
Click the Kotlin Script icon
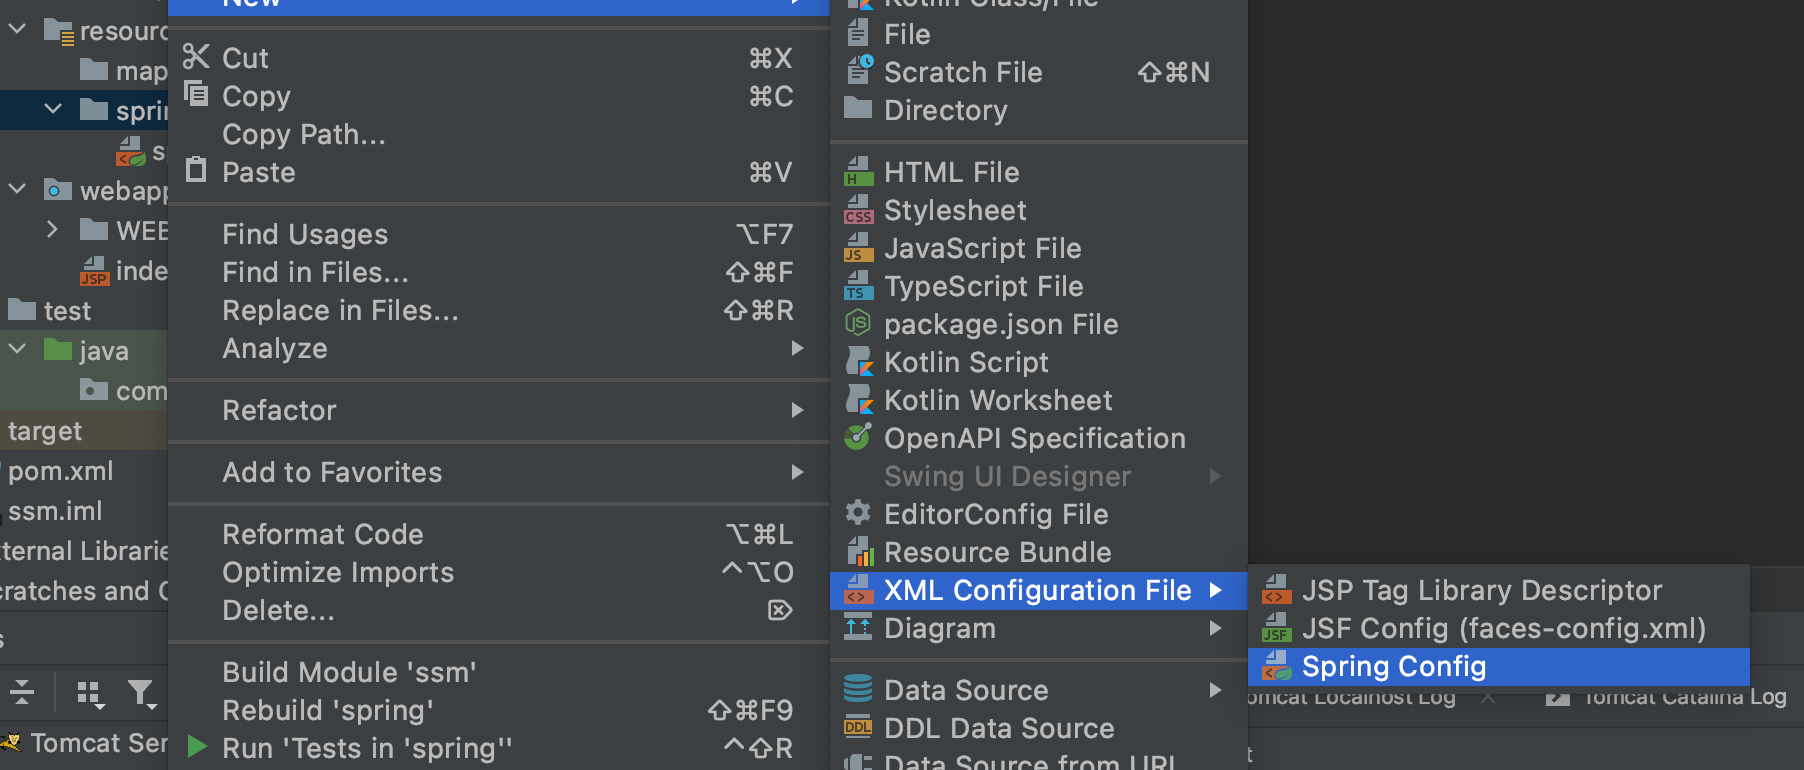coord(858,362)
